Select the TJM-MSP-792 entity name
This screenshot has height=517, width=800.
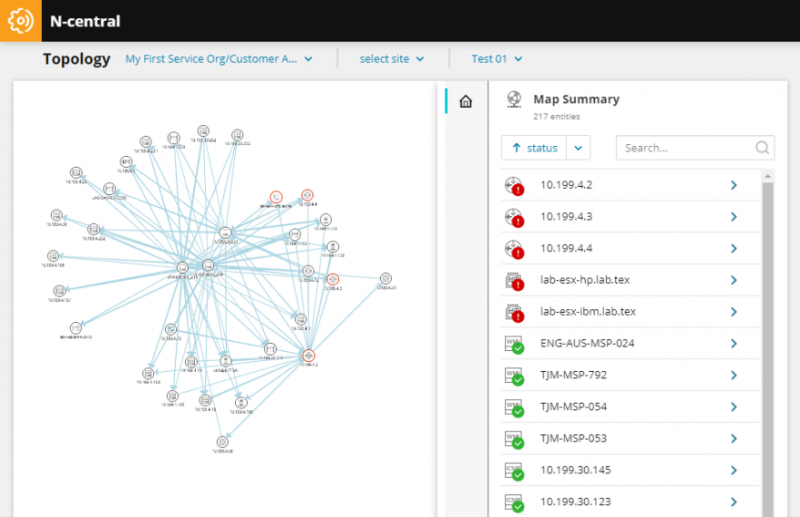tap(573, 375)
